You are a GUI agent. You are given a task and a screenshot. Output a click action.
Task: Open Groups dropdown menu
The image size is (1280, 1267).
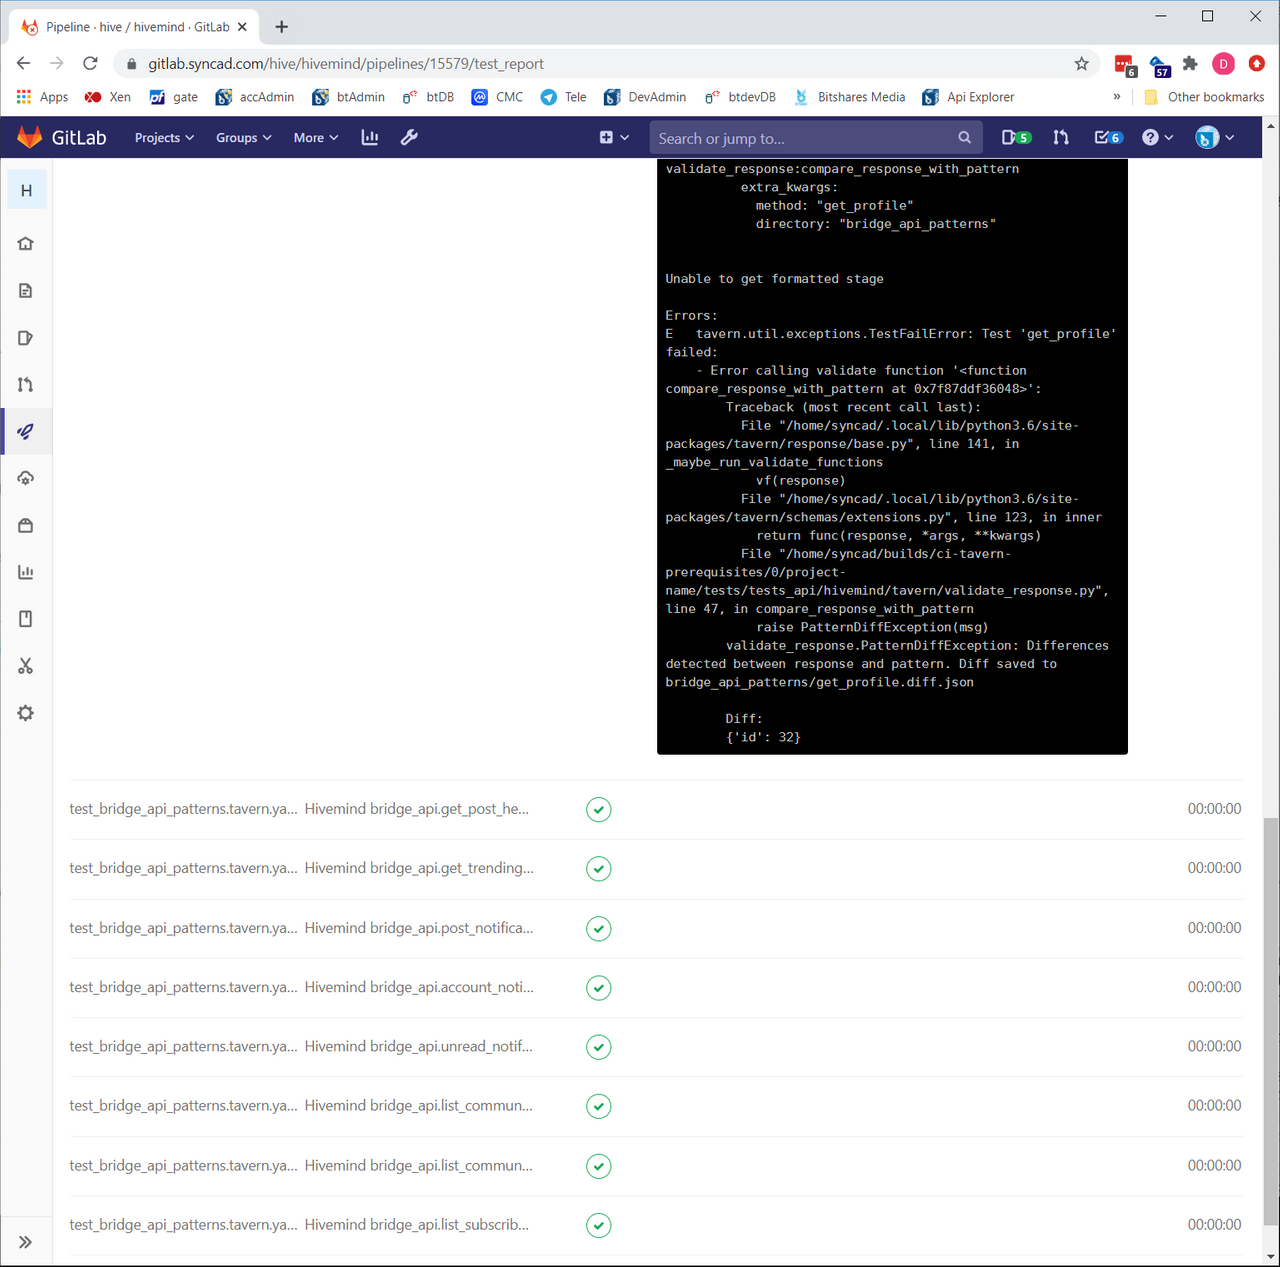[x=244, y=138]
